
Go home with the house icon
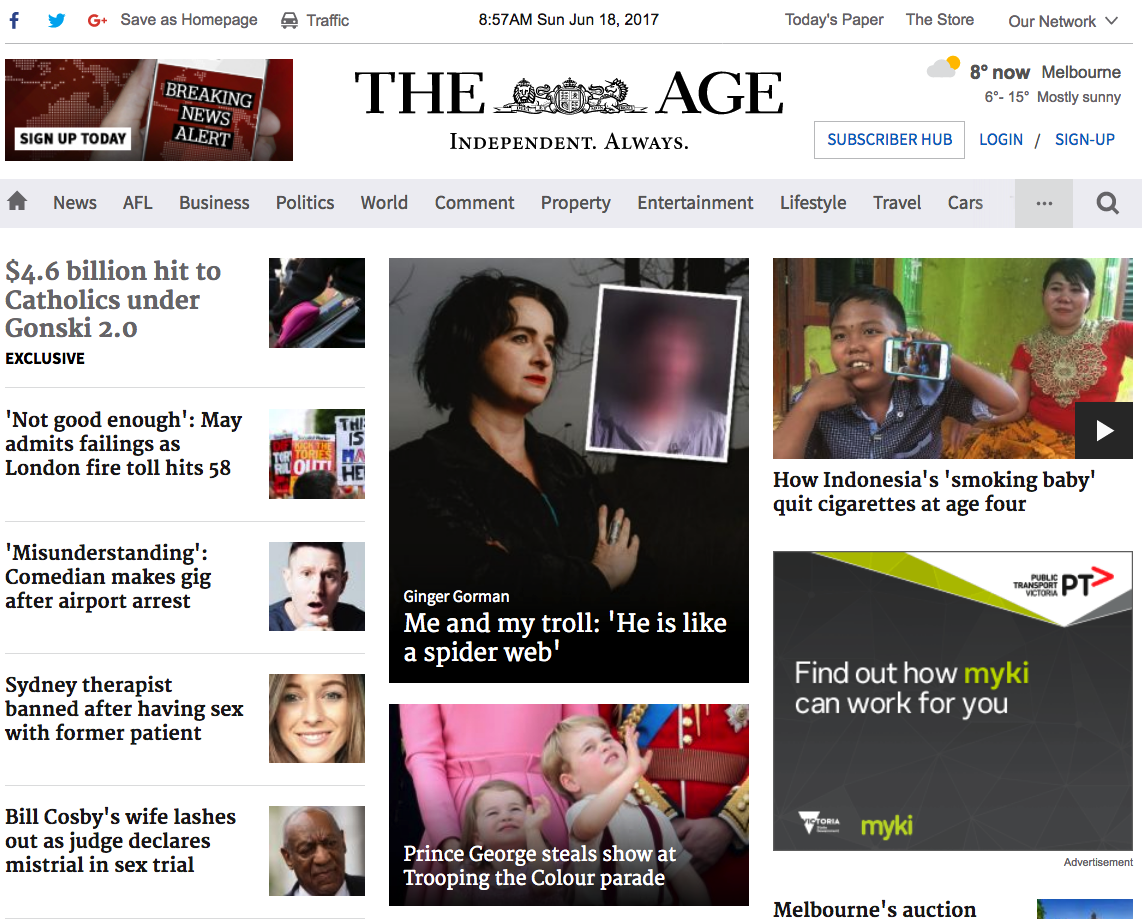pos(17,201)
